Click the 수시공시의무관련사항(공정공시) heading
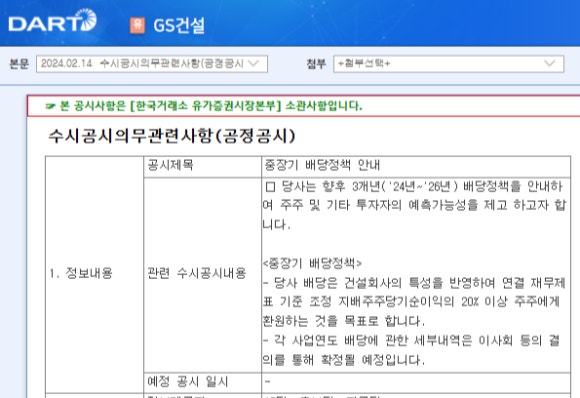This screenshot has height=398, width=580. coord(172,136)
